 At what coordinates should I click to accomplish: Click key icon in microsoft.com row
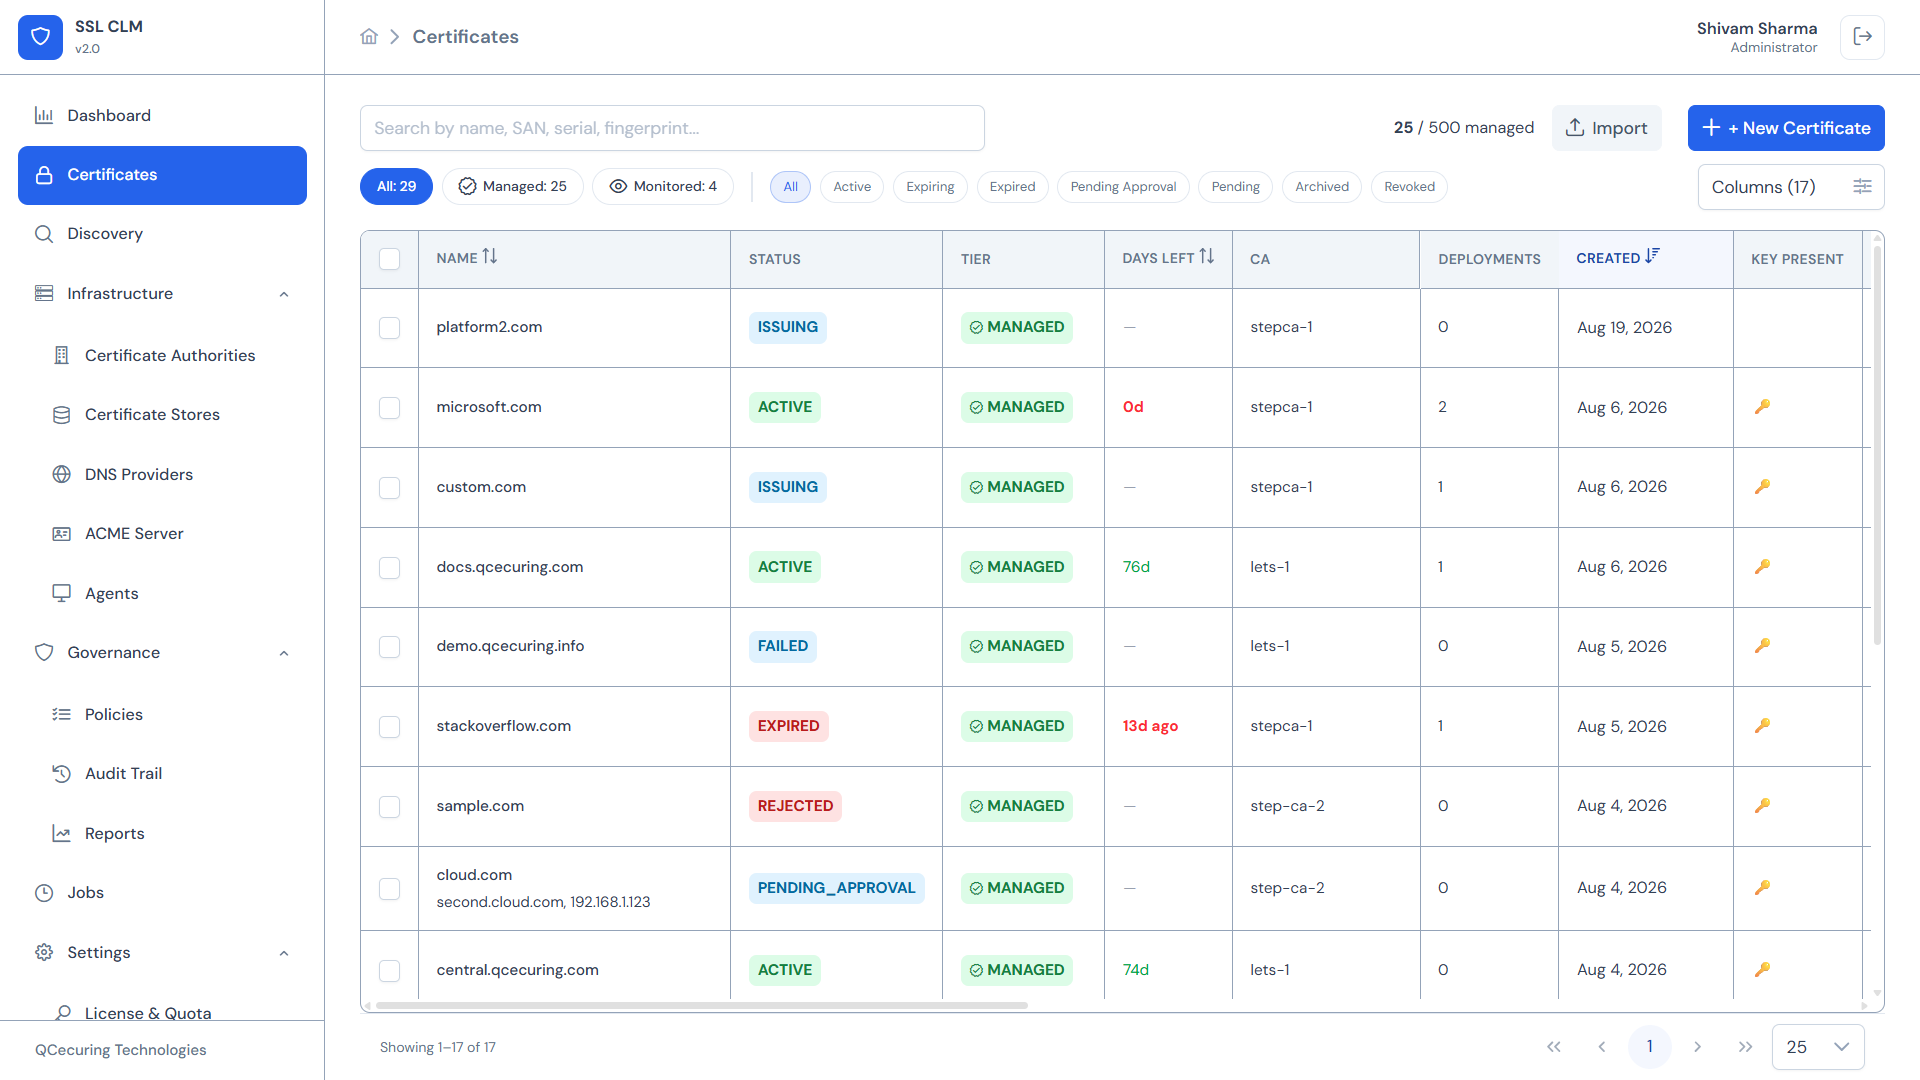pos(1762,407)
